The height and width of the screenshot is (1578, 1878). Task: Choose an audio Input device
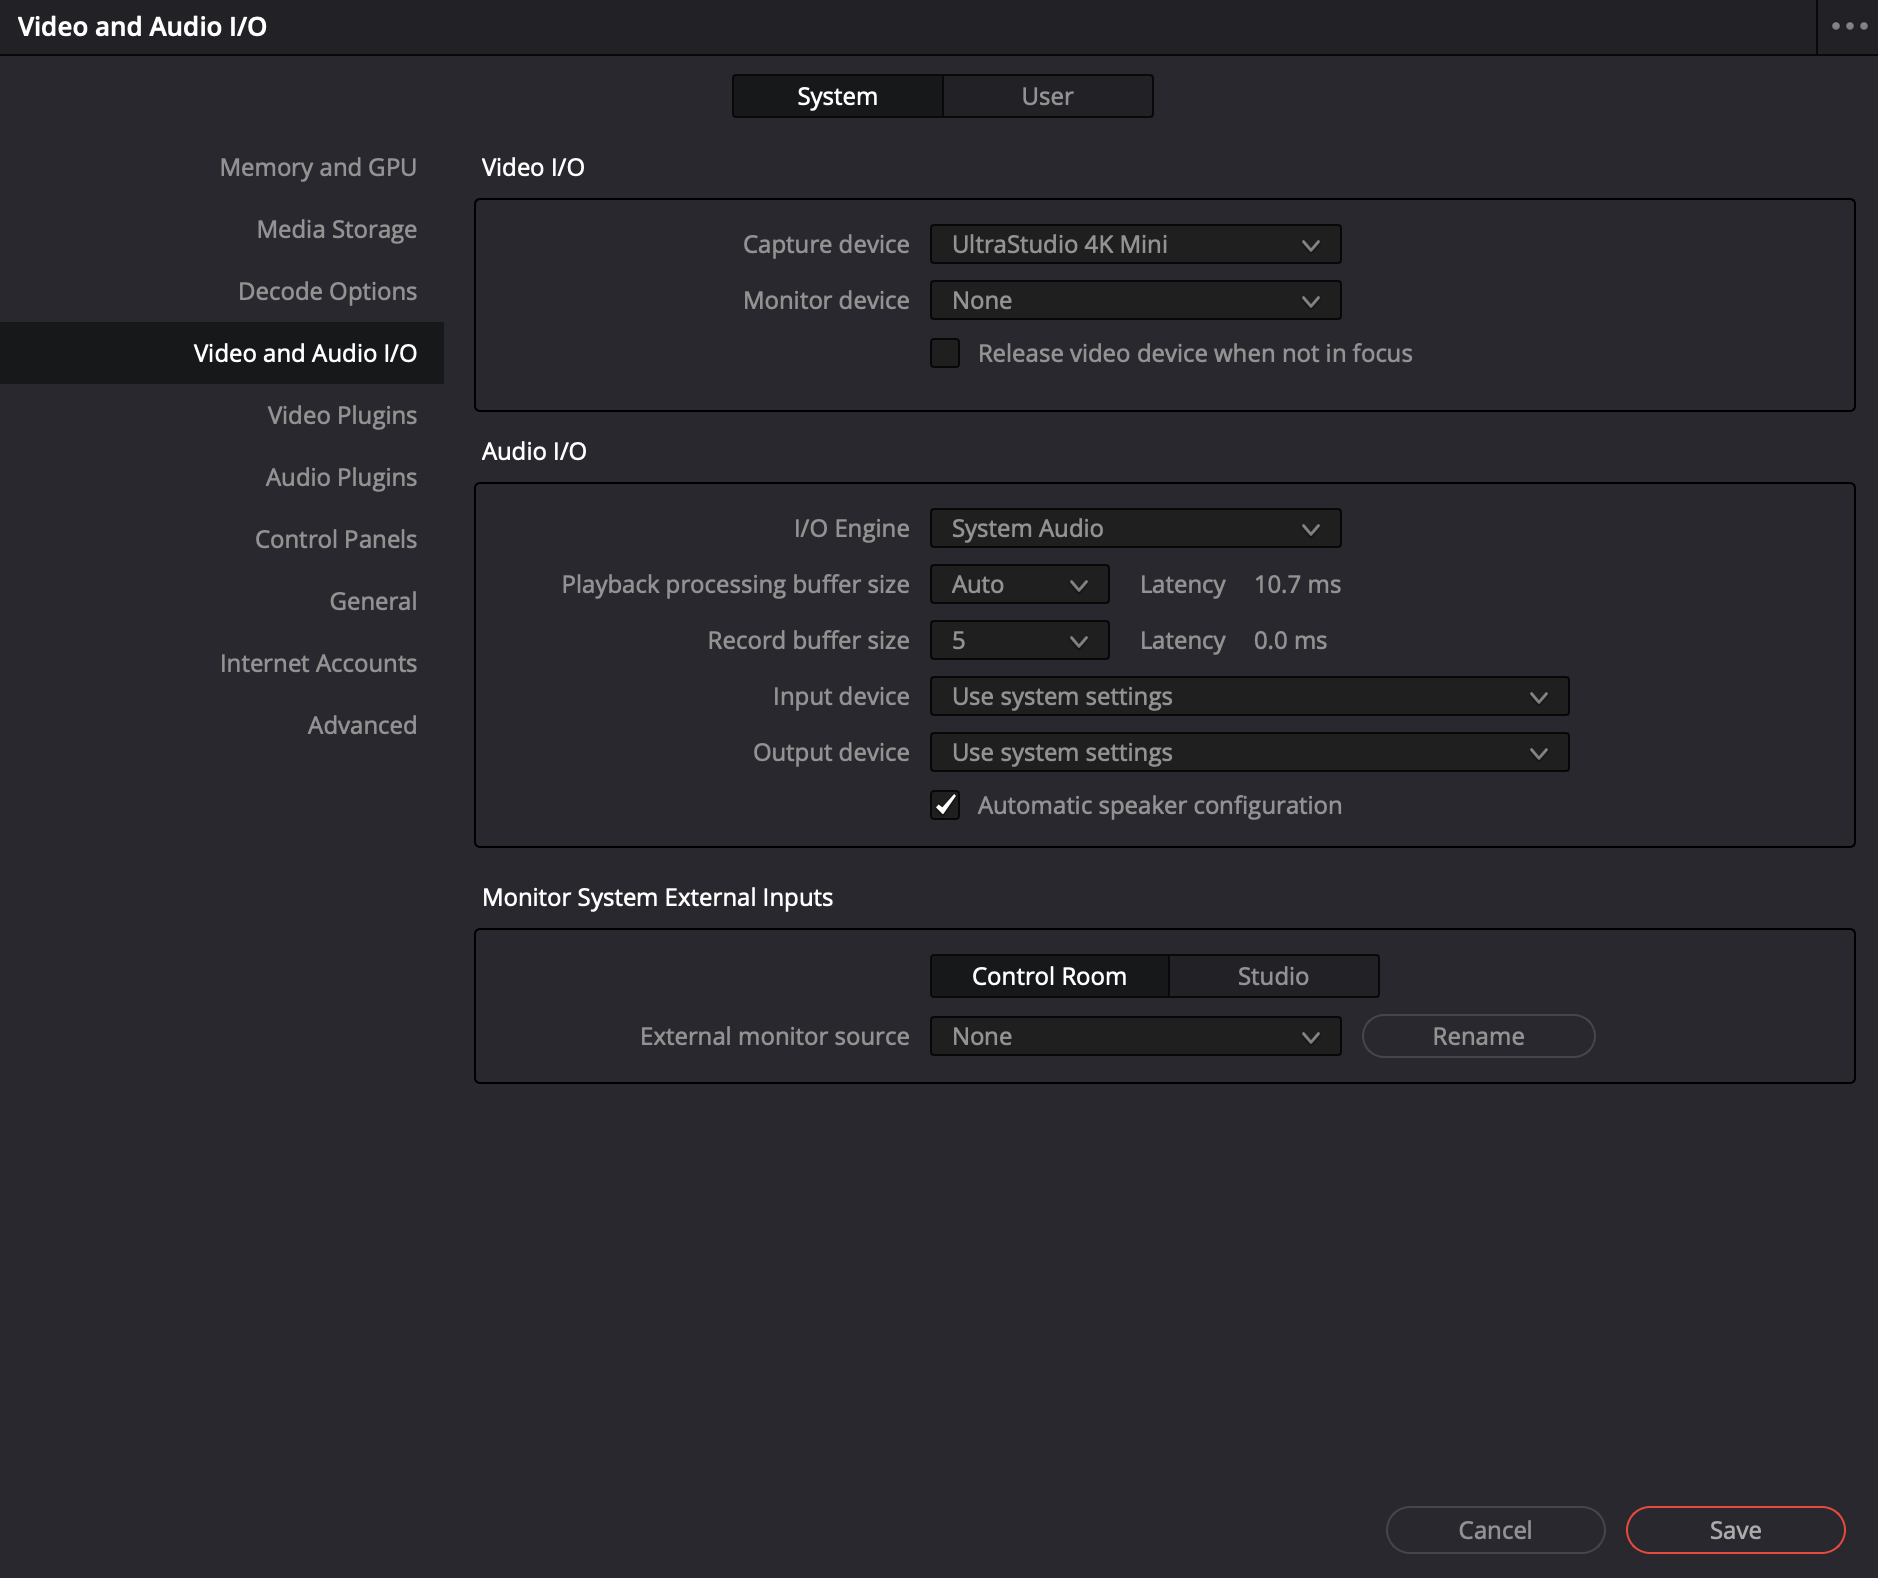[1249, 696]
